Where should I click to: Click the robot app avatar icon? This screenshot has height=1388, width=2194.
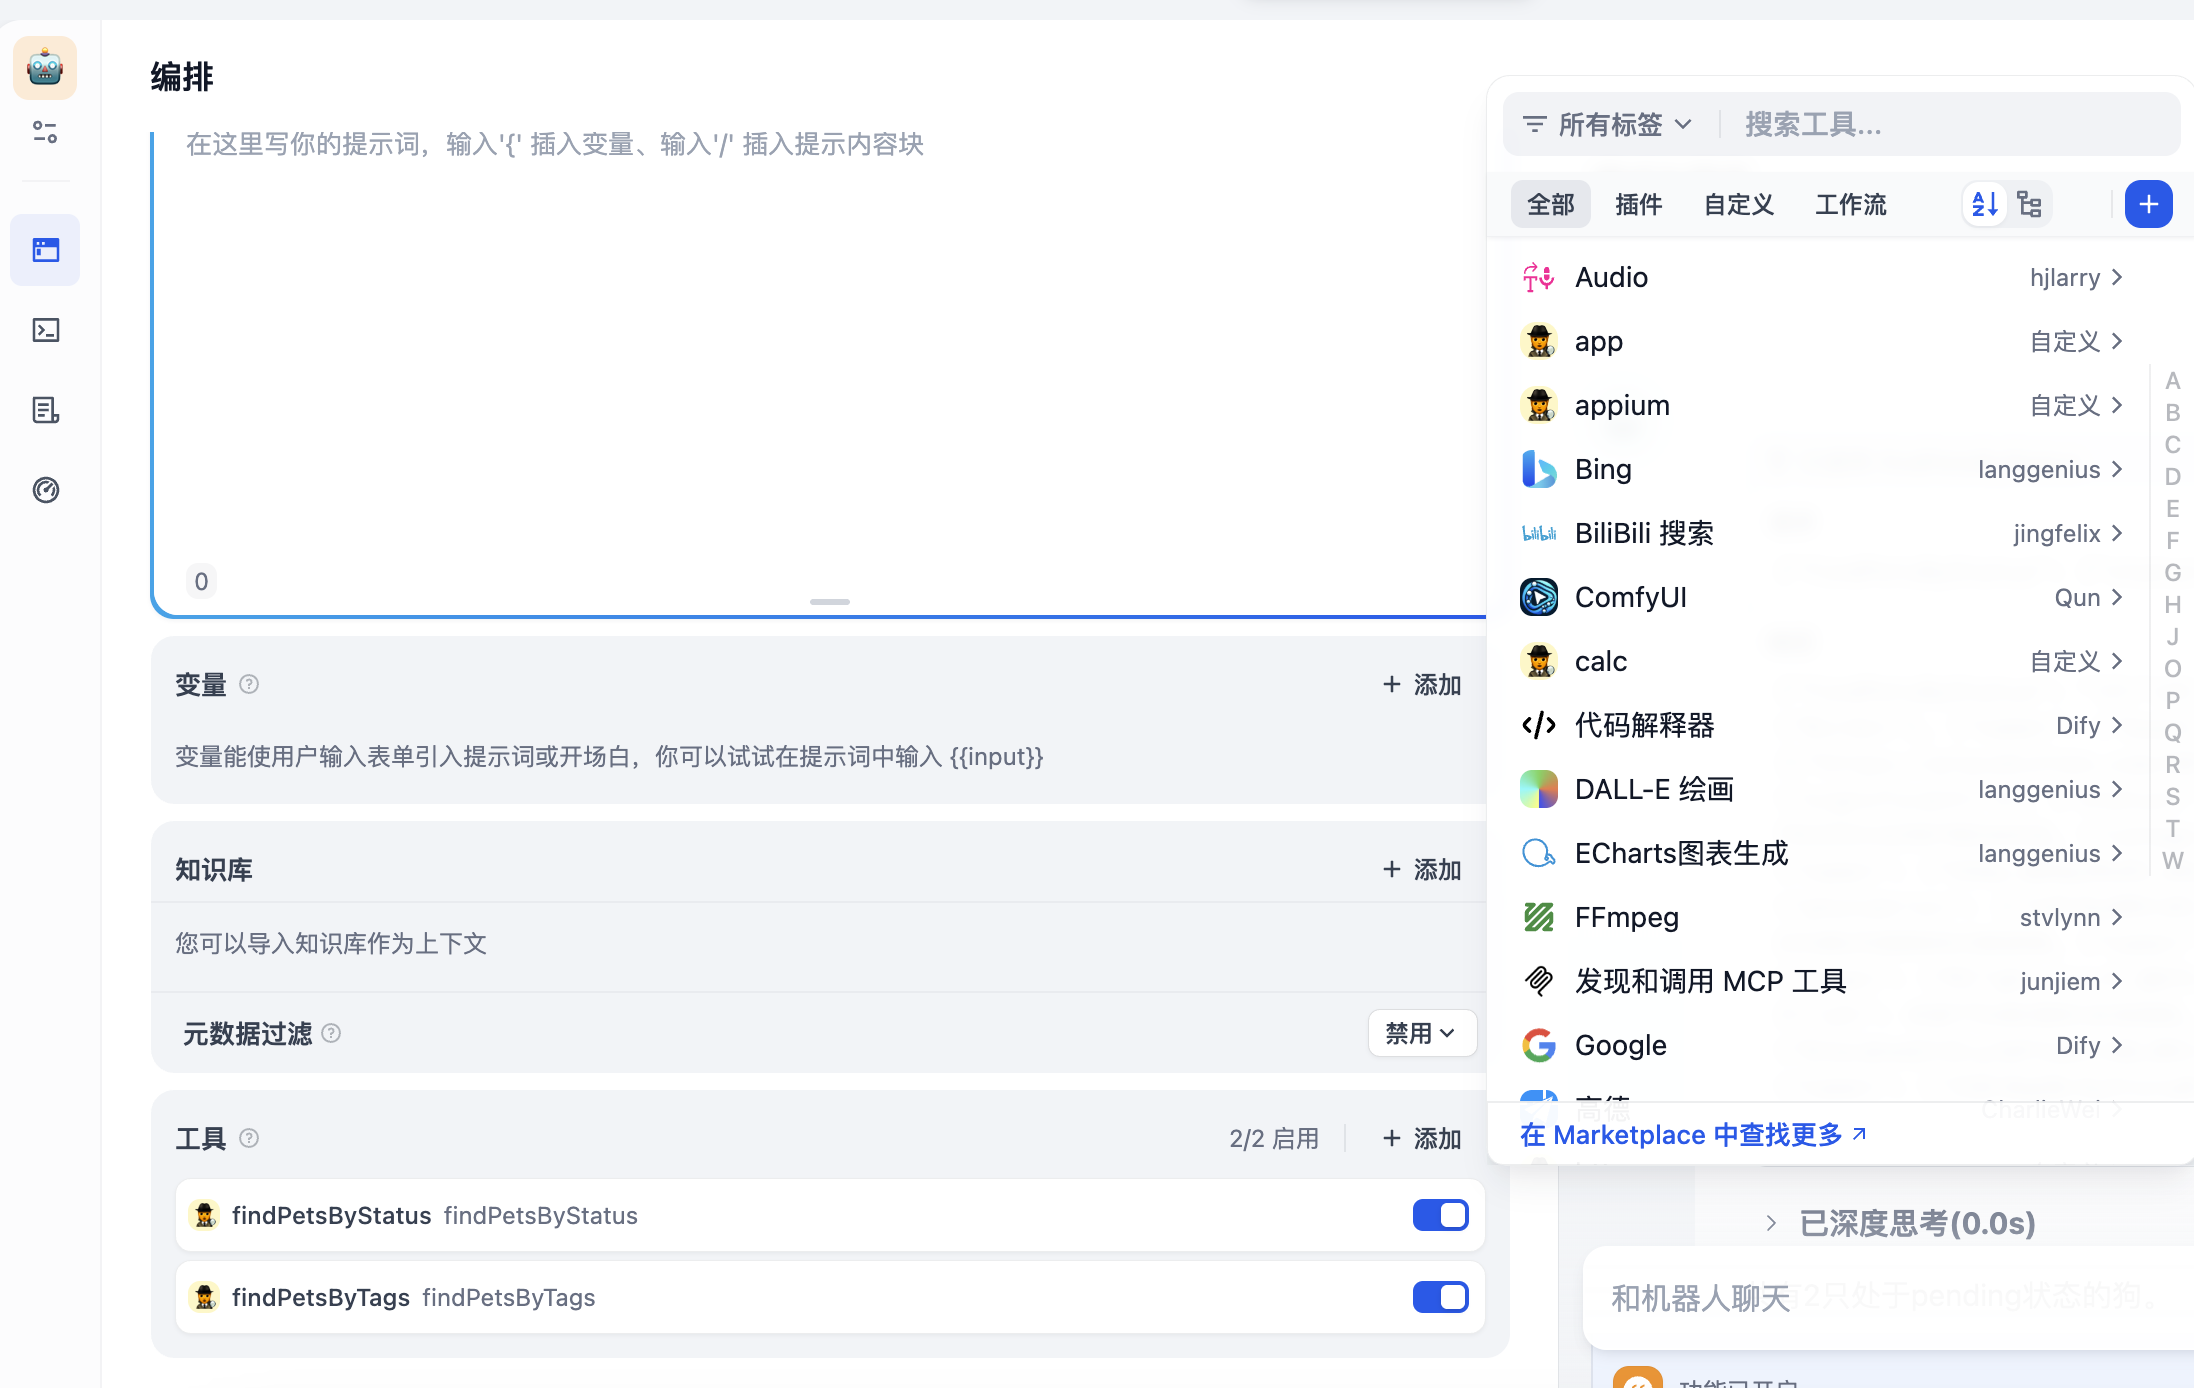(x=45, y=68)
